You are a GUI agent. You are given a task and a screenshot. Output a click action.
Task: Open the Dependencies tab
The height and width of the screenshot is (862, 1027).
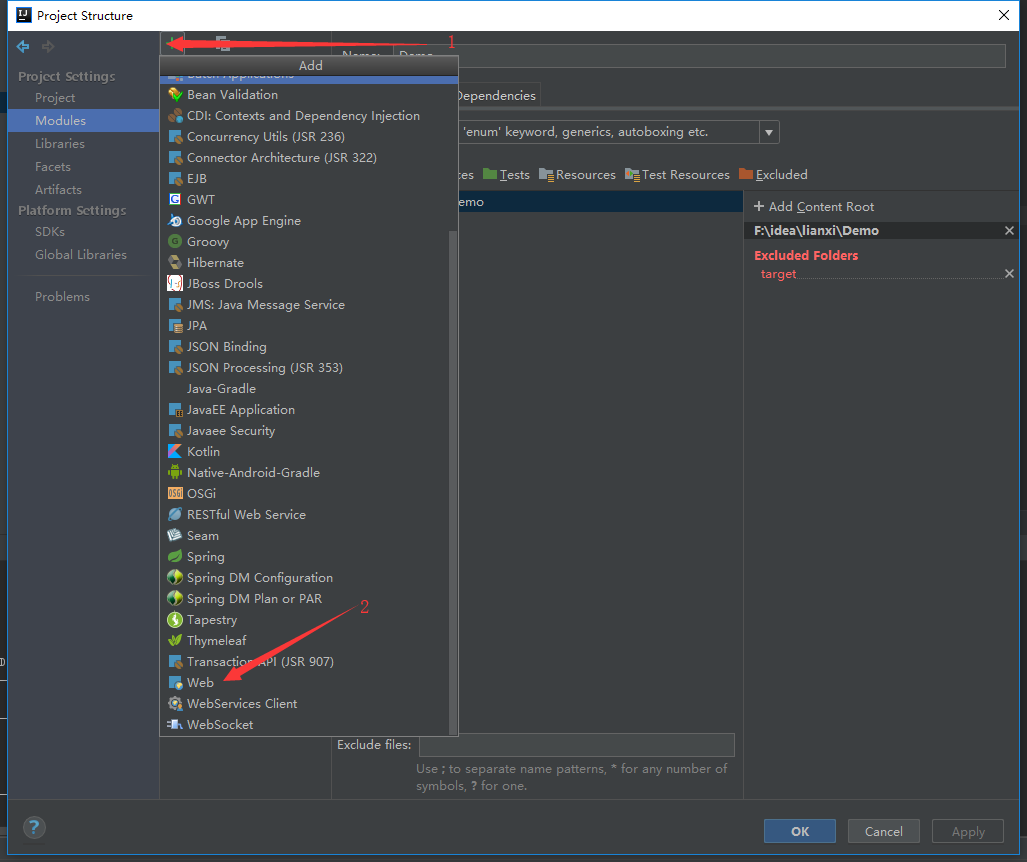496,95
